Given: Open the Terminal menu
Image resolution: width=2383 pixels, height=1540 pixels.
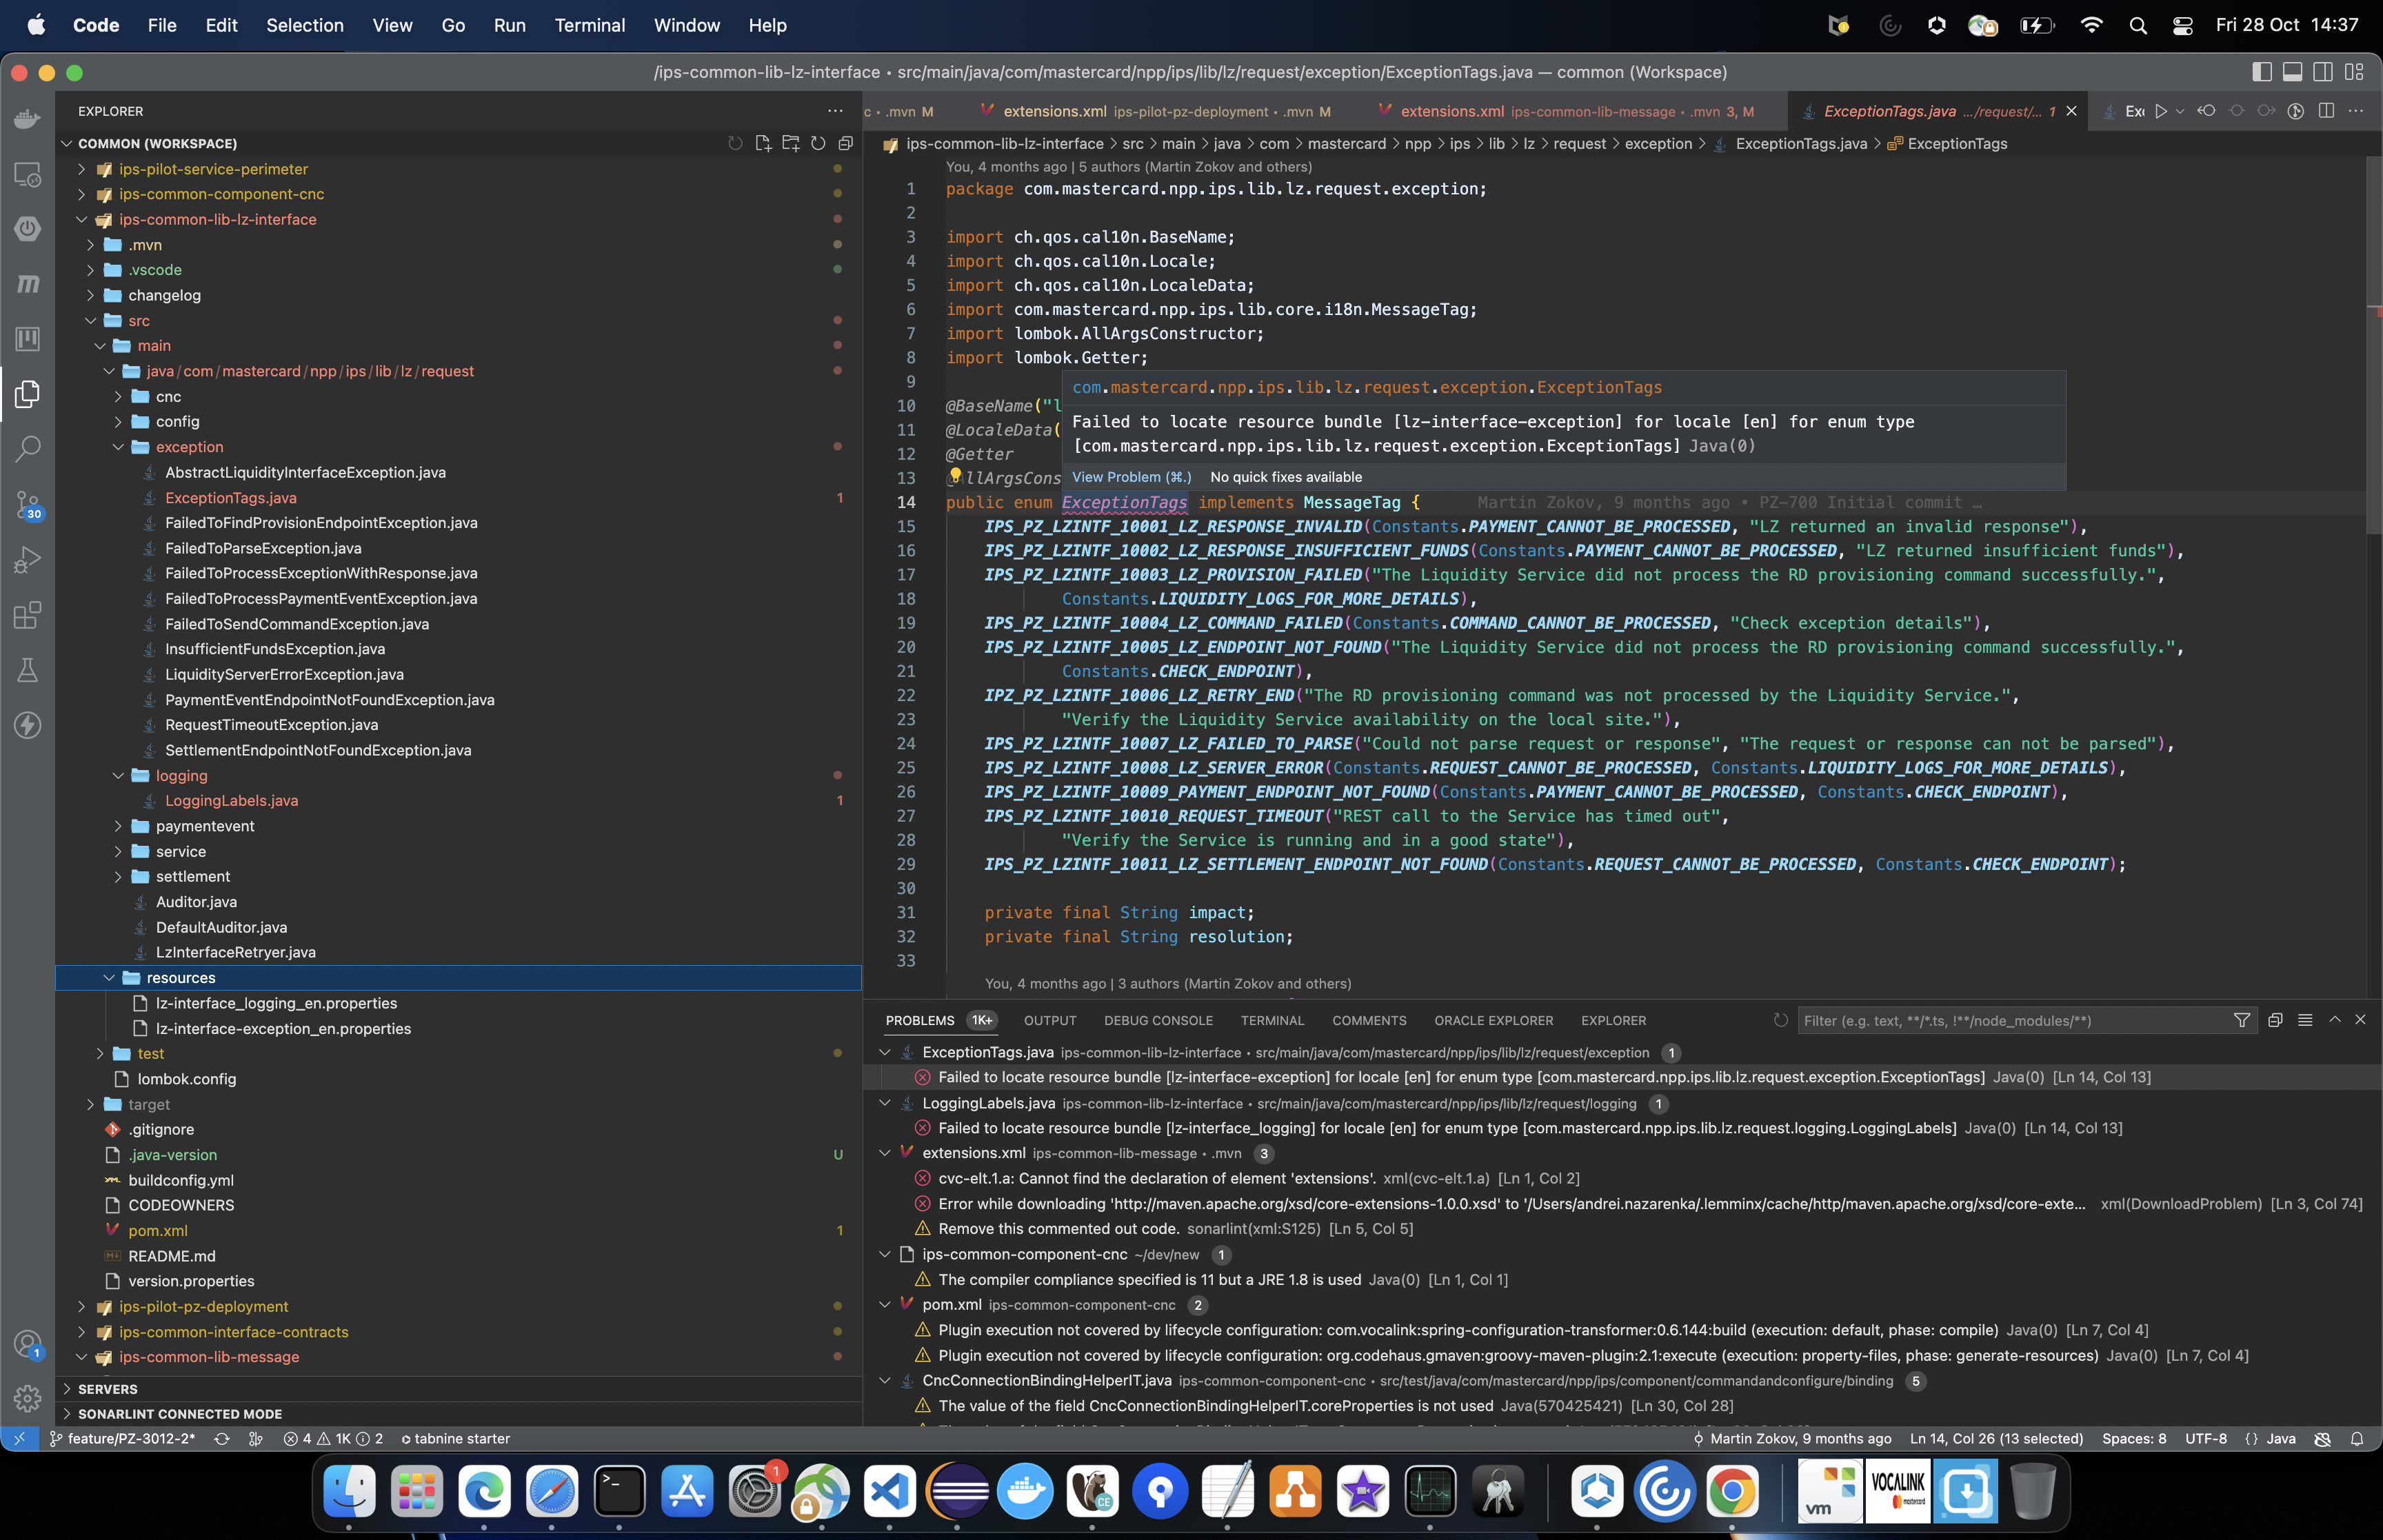Looking at the screenshot, I should coord(590,25).
